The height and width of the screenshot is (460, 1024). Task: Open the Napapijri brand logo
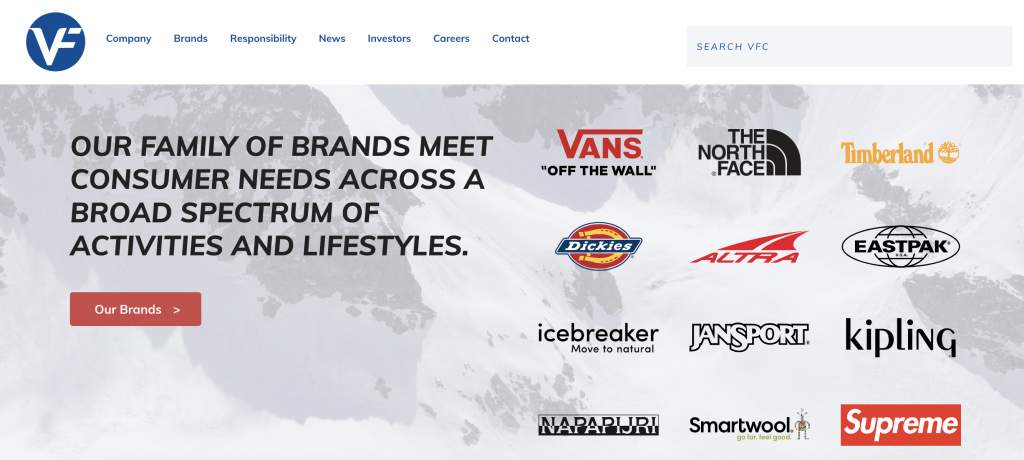[x=598, y=425]
